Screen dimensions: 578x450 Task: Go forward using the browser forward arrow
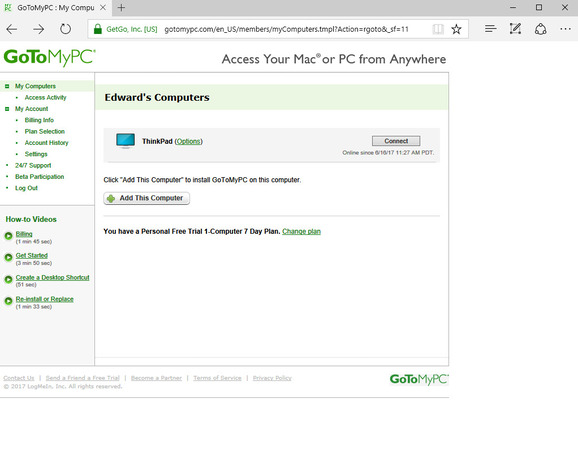coord(38,29)
